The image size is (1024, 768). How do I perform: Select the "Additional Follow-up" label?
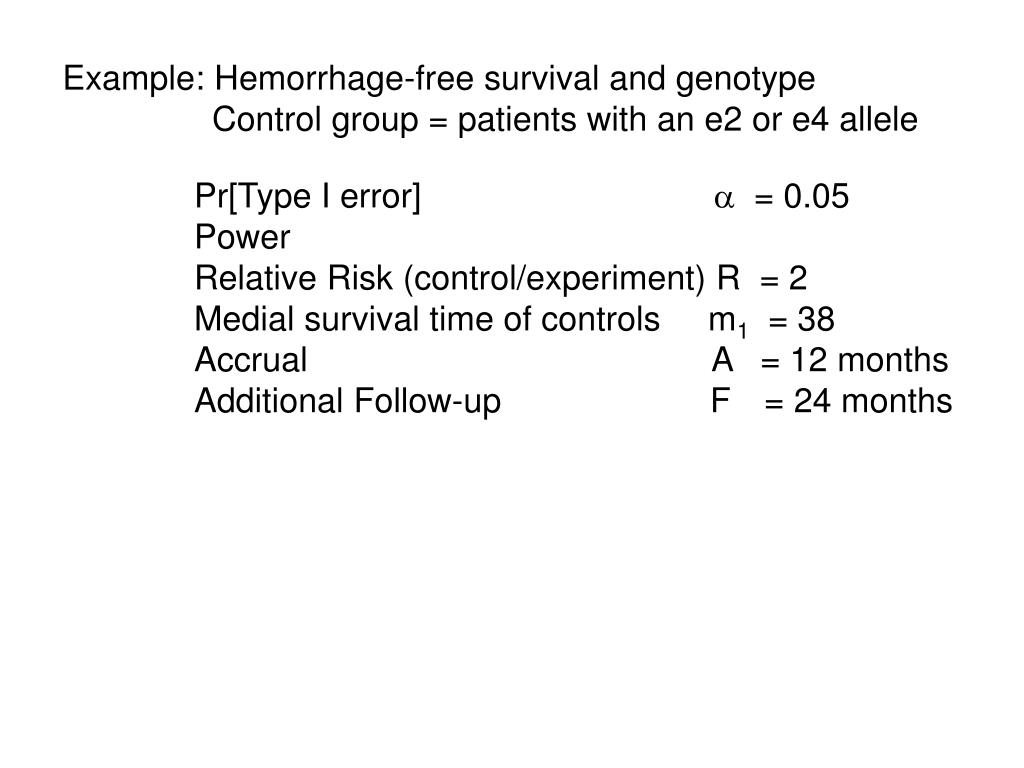point(348,401)
